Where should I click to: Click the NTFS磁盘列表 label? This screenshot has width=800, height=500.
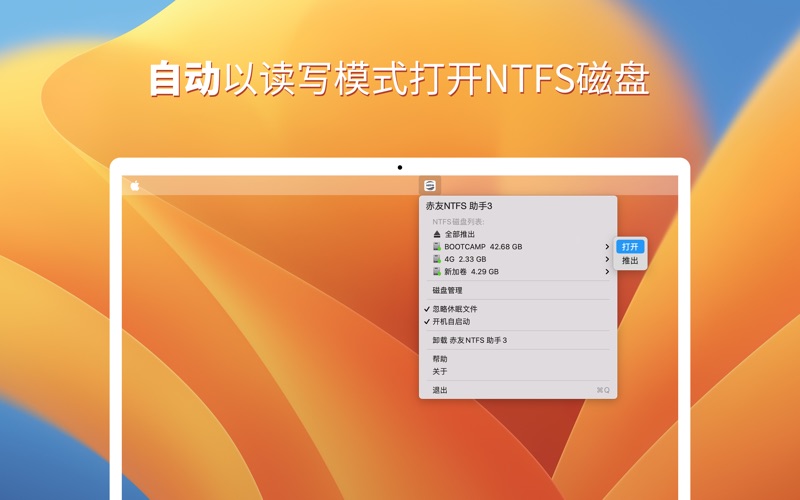coord(458,222)
